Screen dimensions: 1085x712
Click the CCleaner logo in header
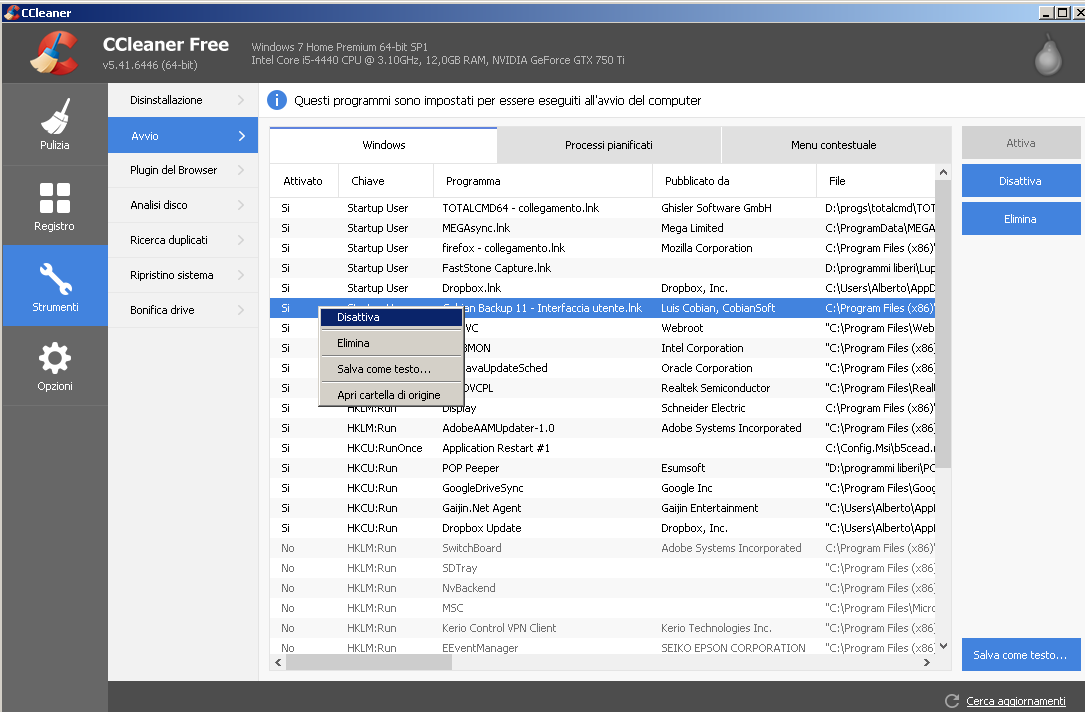pos(54,54)
